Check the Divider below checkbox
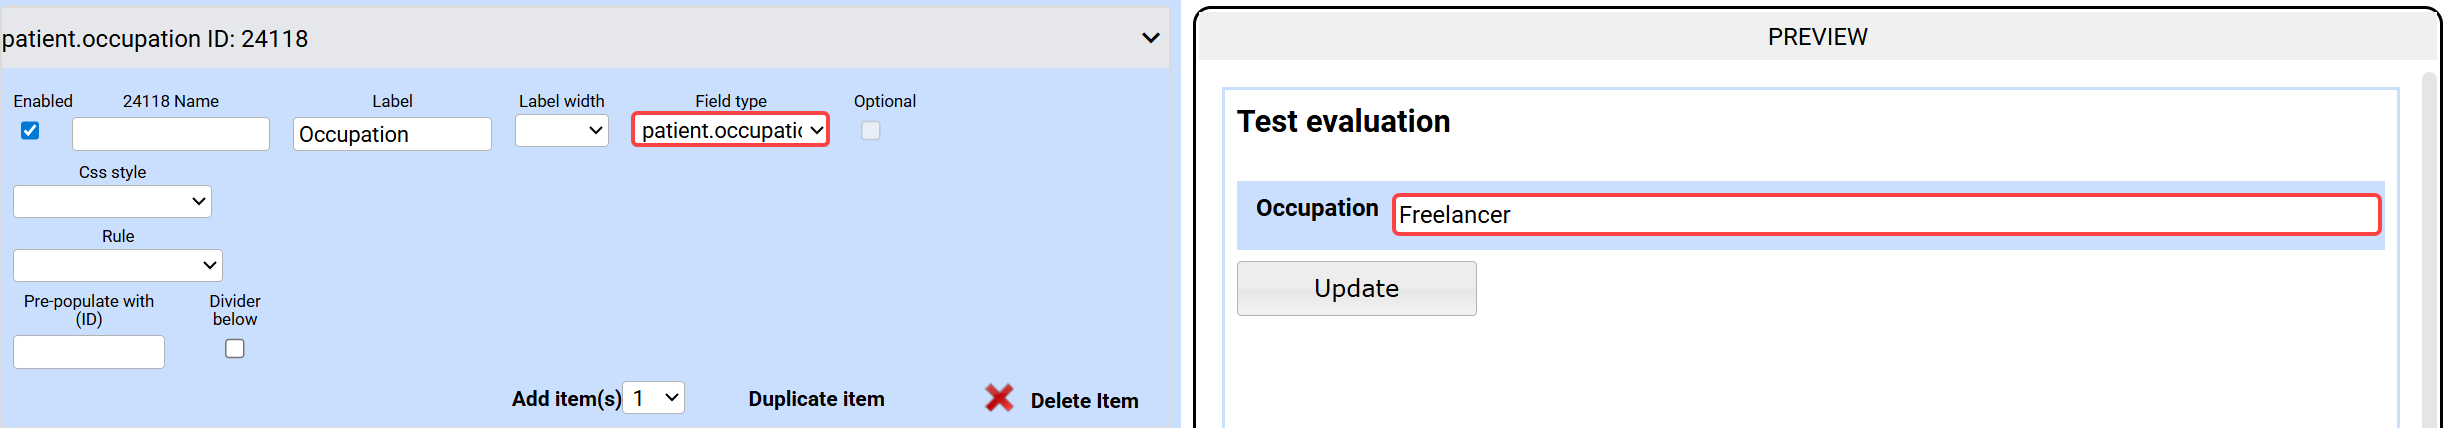 coord(235,348)
